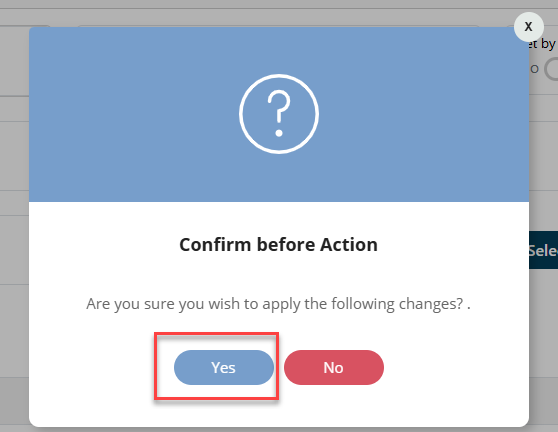This screenshot has height=432, width=558.
Task: Click the white ring outline around the question mark
Action: pos(279,76)
